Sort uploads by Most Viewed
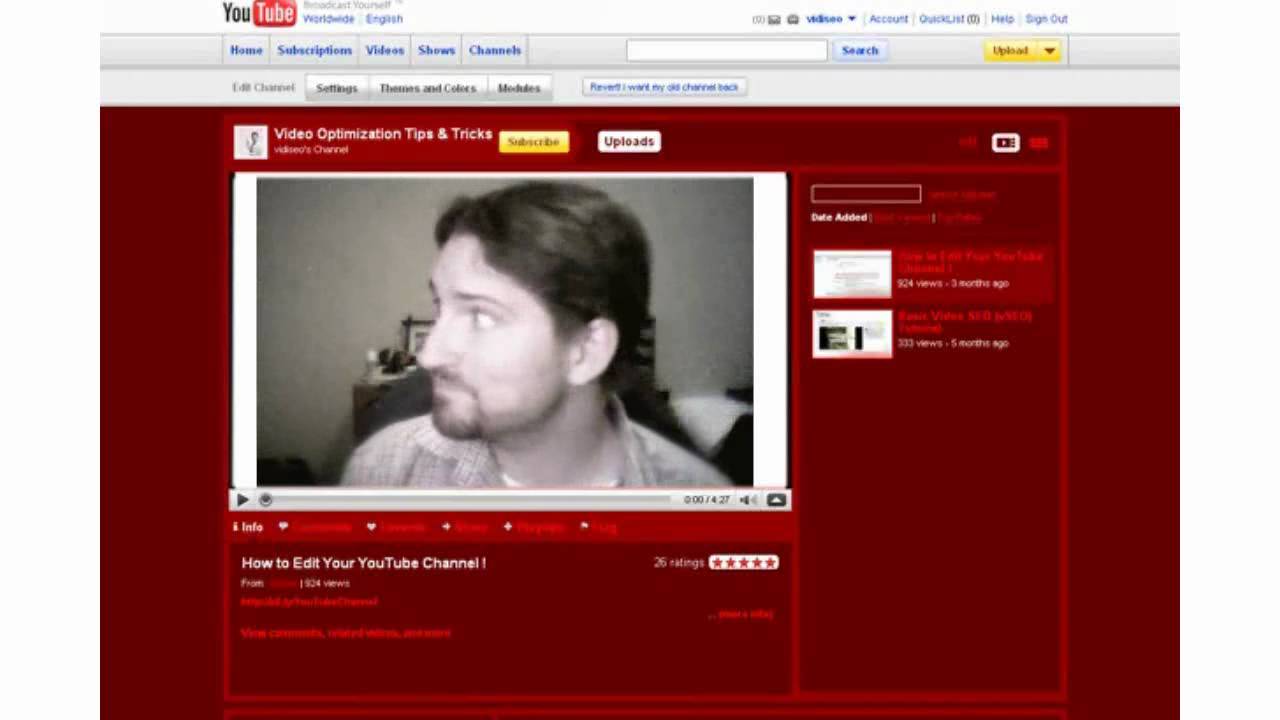Image resolution: width=1280 pixels, height=720 pixels. tap(903, 217)
